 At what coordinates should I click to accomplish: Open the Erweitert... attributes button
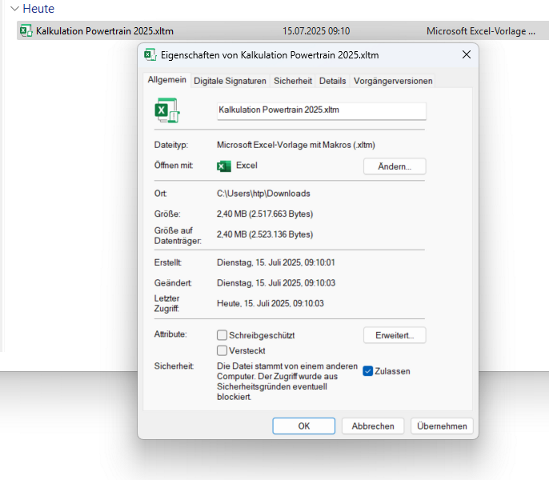[395, 335]
